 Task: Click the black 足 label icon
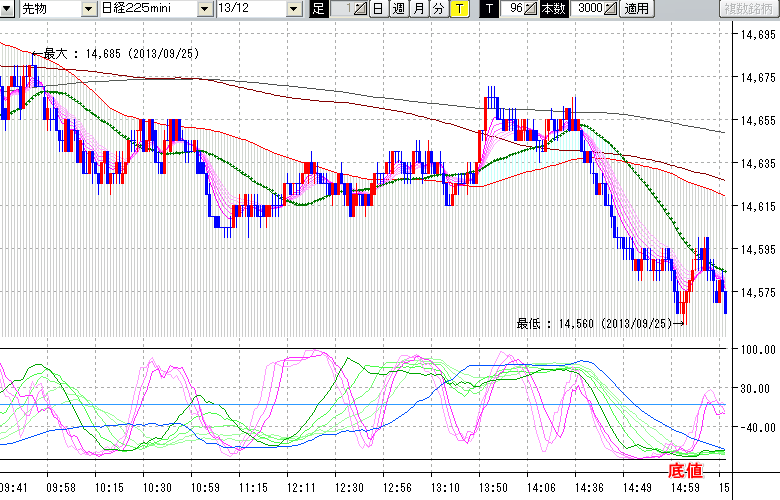click(319, 9)
